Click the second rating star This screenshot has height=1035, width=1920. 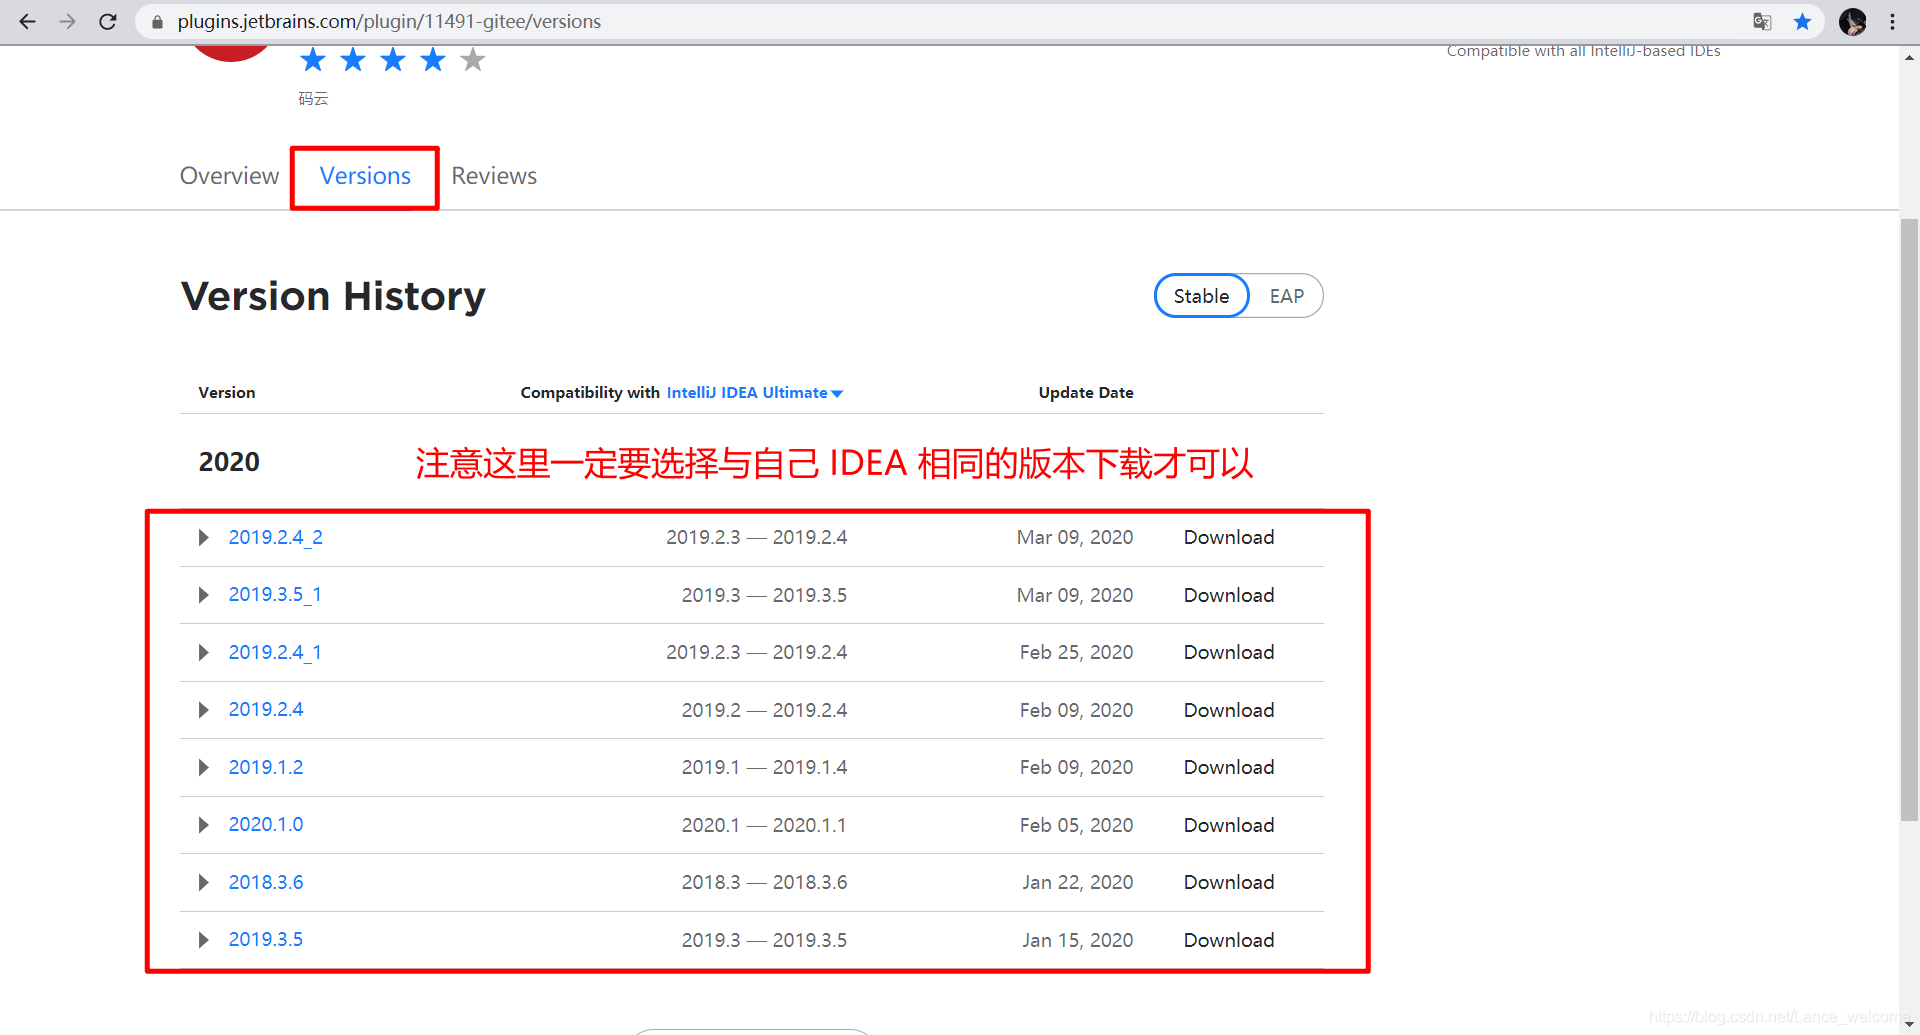tap(353, 60)
